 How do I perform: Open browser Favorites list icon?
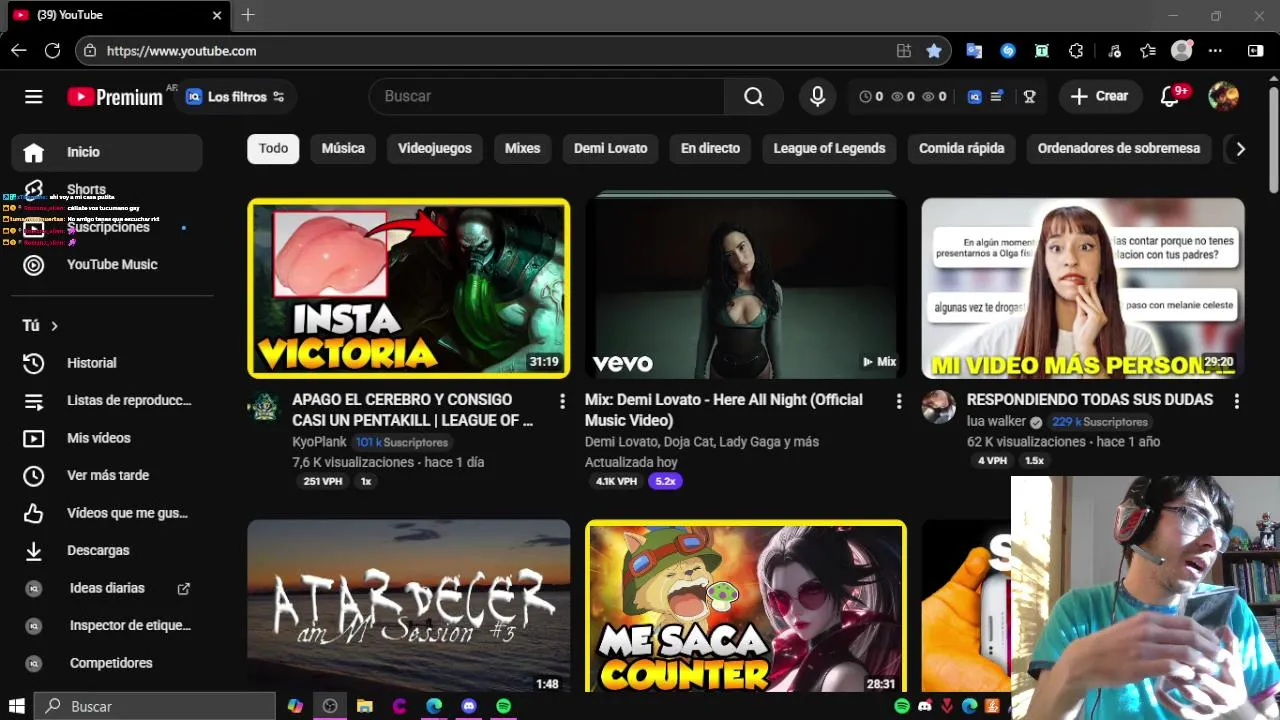(x=1147, y=51)
